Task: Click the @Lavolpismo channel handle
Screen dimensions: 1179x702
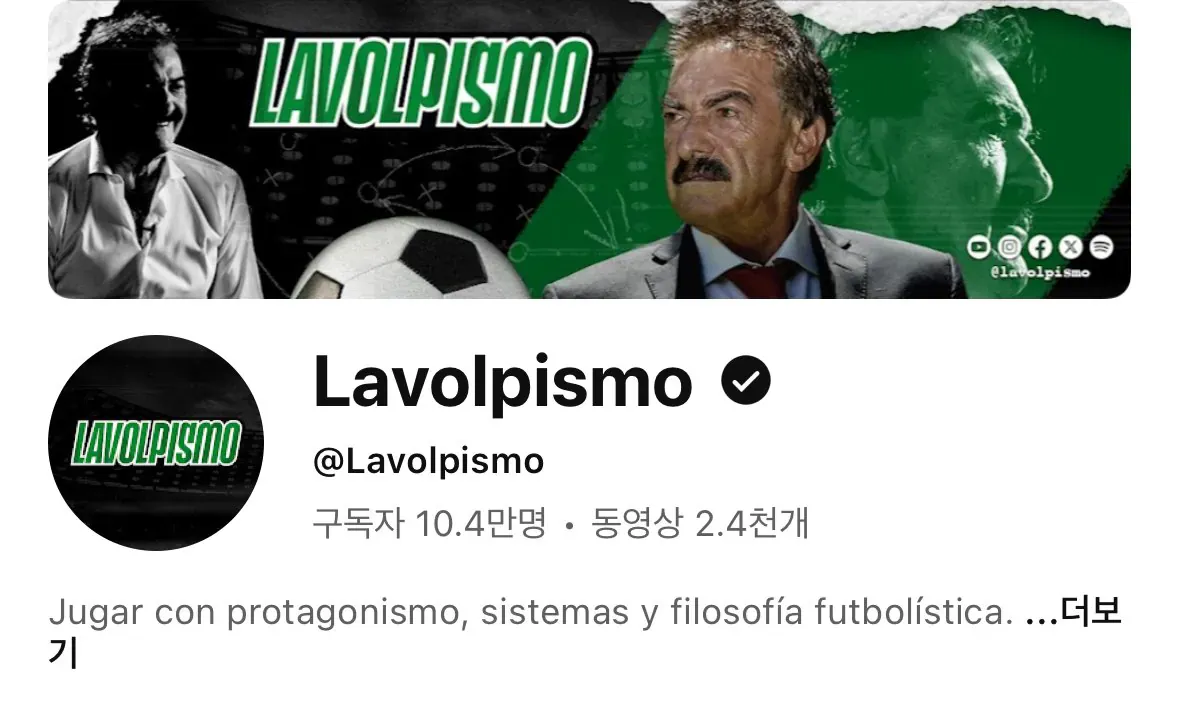Action: (x=429, y=461)
